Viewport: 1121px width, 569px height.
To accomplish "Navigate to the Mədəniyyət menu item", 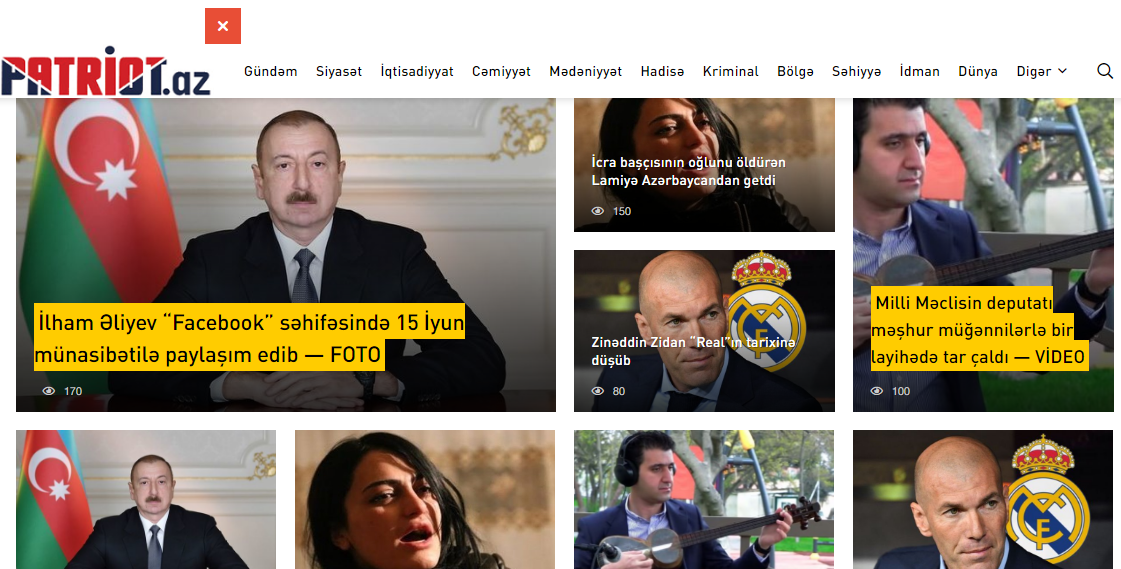I will coord(585,71).
